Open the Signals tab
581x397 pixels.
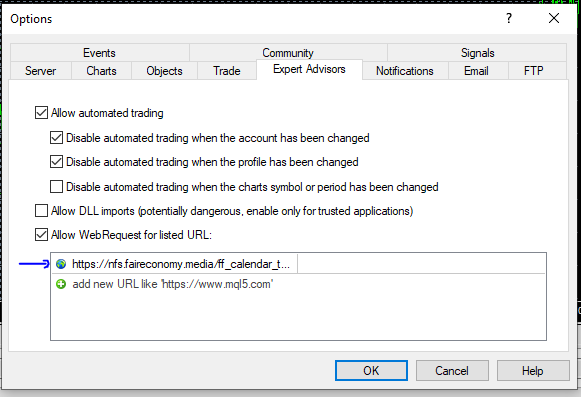click(477, 53)
